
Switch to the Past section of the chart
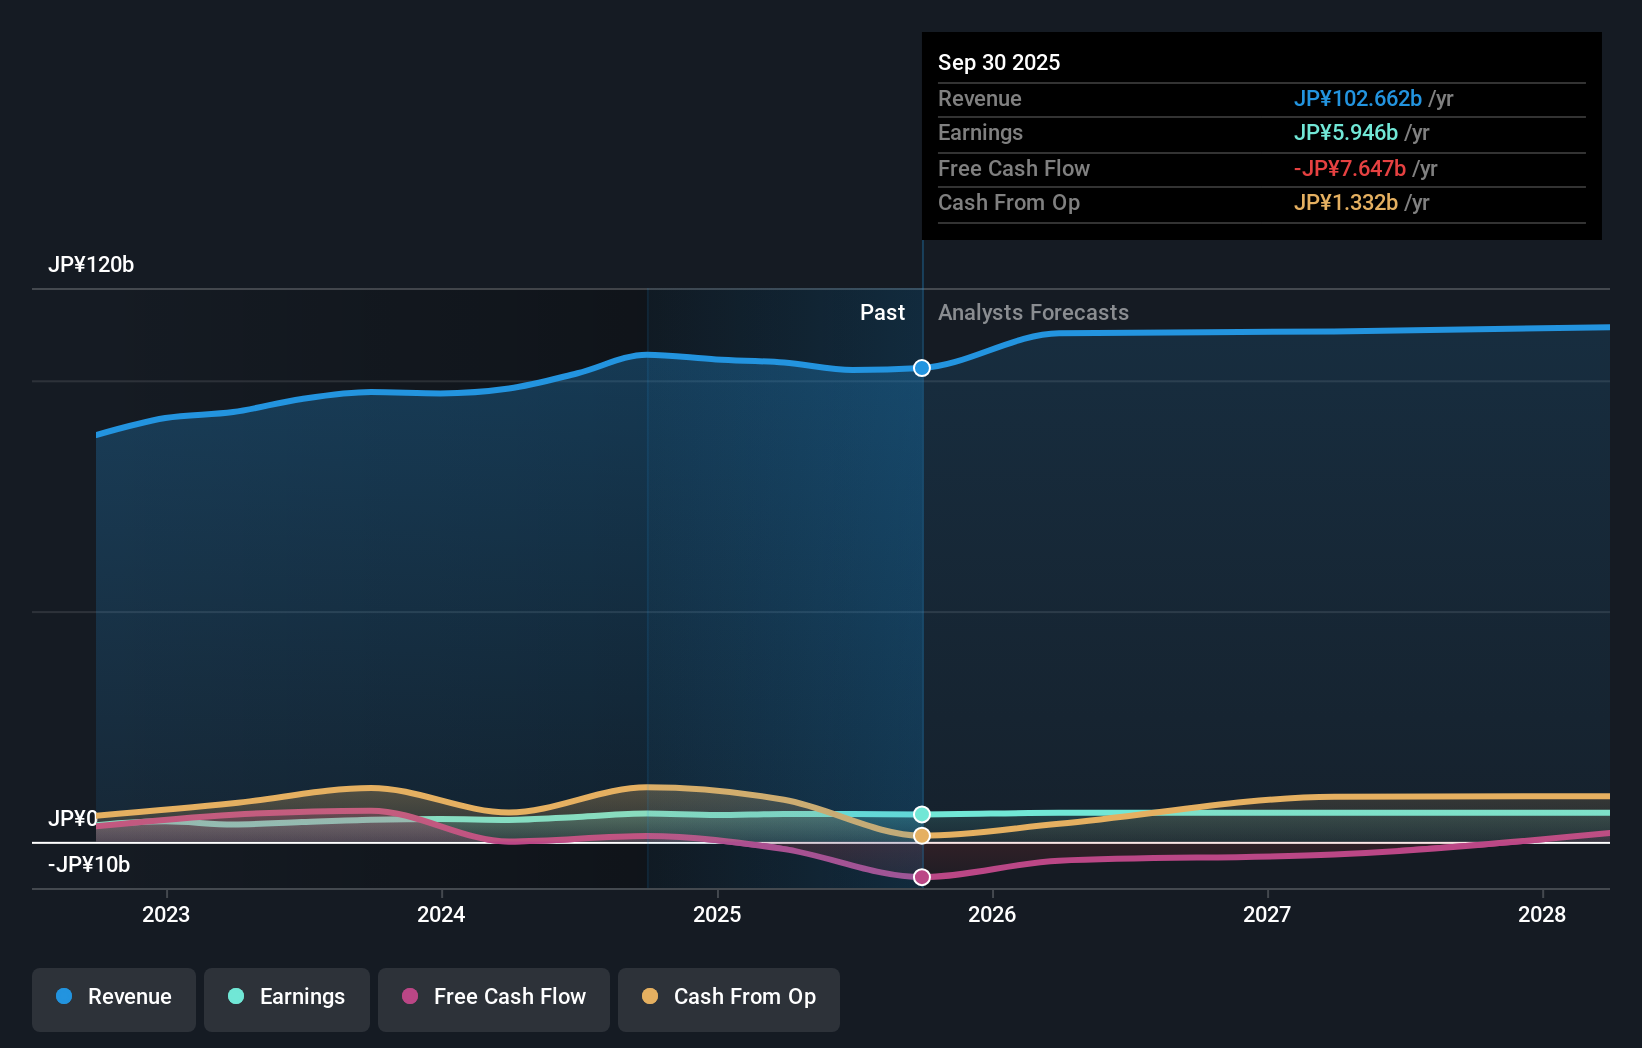(x=882, y=312)
